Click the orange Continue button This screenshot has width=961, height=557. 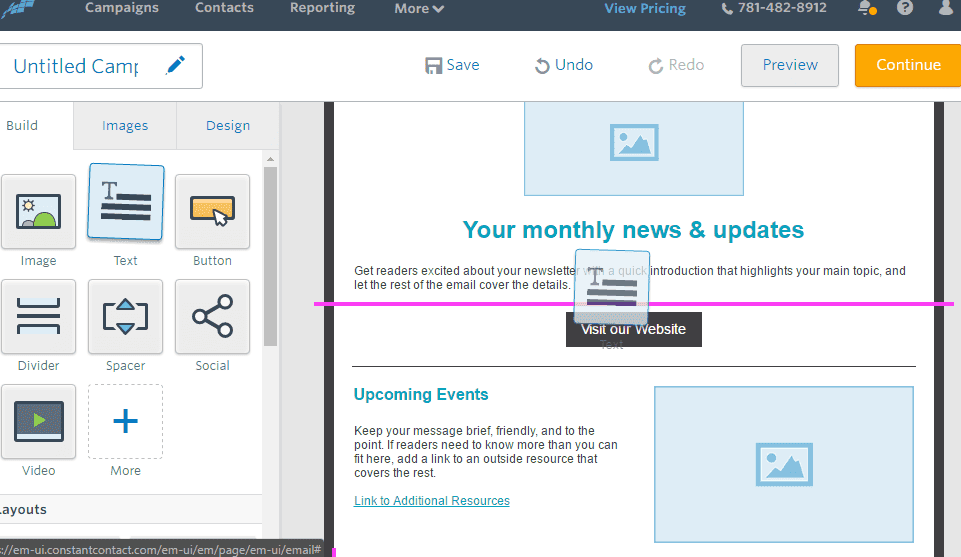[x=908, y=65]
